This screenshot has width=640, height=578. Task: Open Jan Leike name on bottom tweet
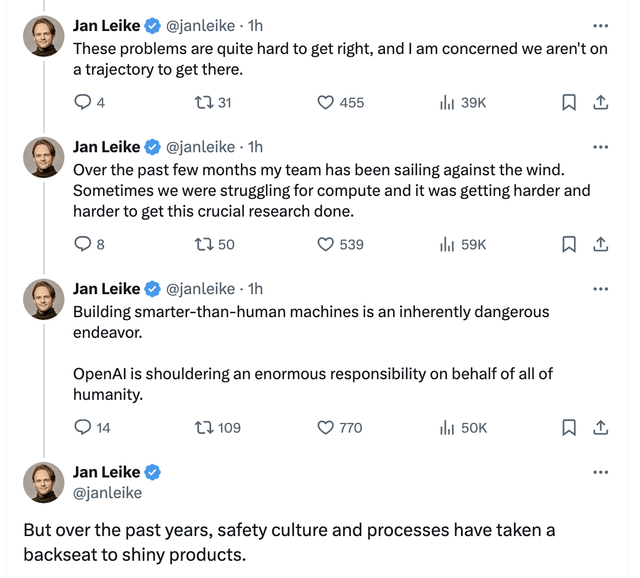107,472
